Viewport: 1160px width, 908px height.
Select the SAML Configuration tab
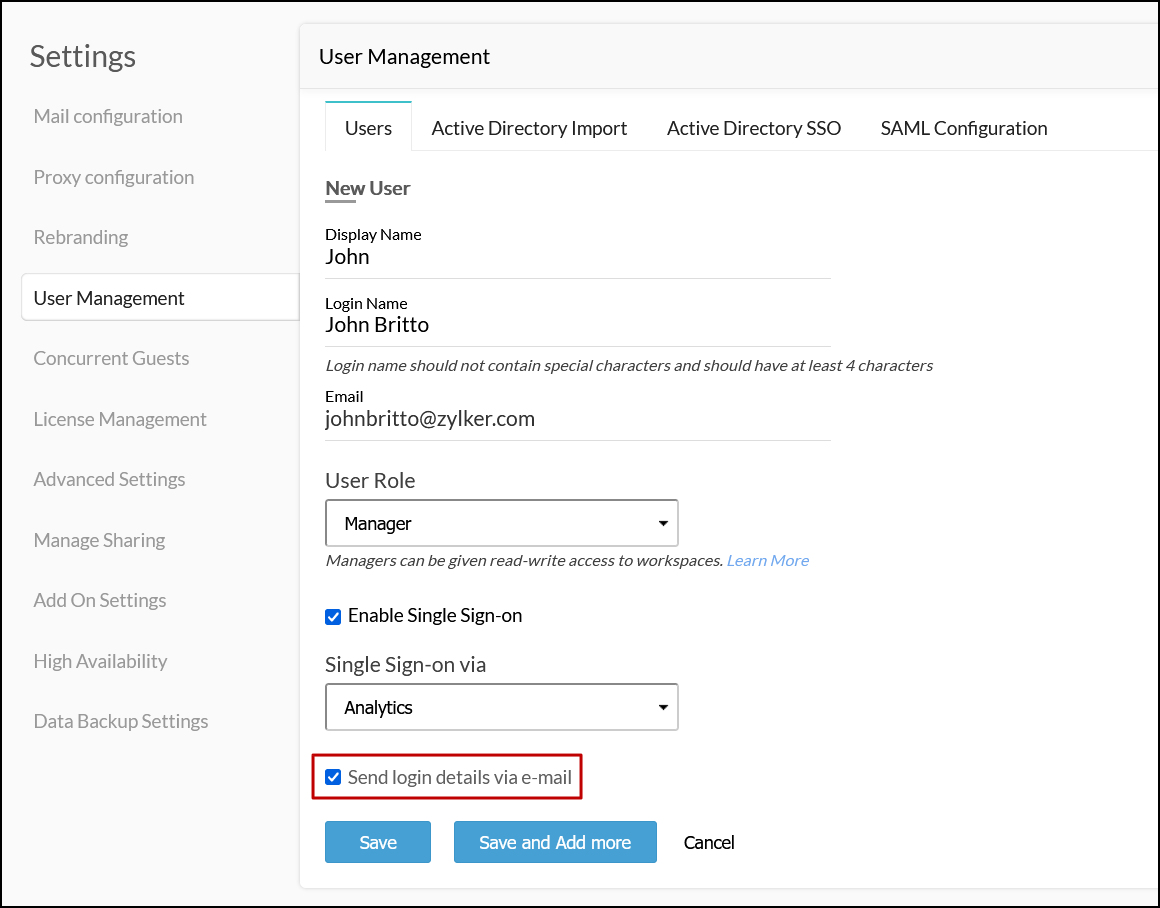point(964,128)
